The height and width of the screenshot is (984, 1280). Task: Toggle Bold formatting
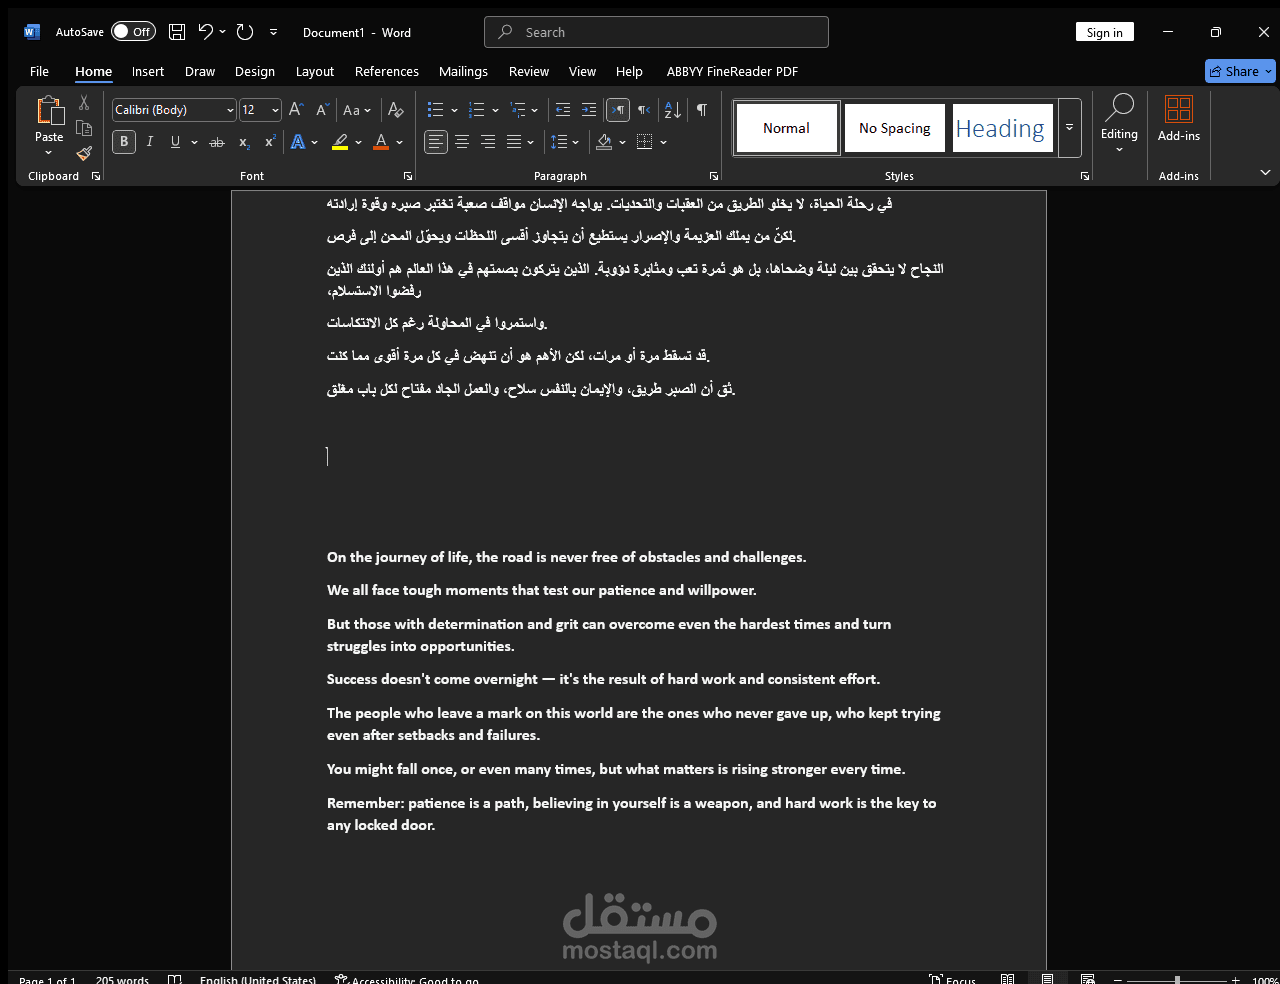124,142
